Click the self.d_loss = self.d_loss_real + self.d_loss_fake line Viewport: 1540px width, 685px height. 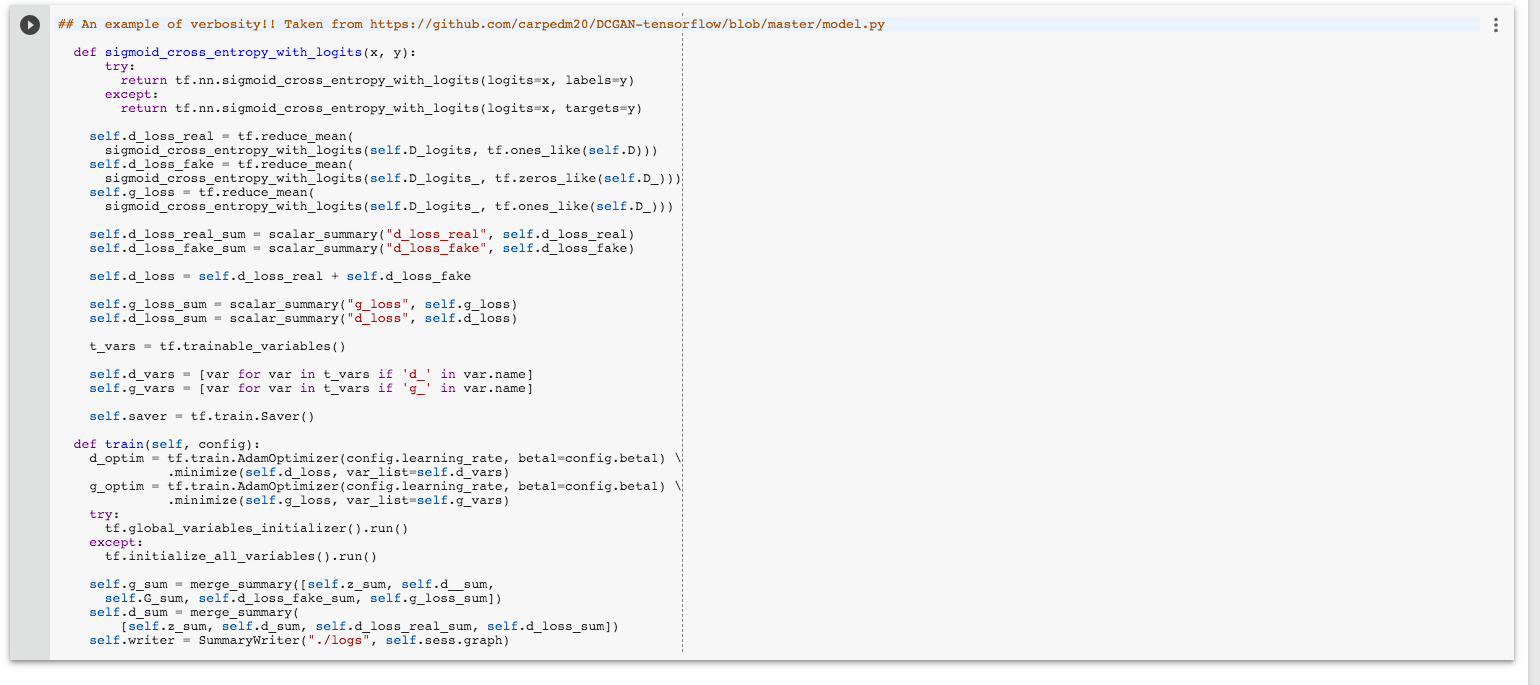pos(279,276)
